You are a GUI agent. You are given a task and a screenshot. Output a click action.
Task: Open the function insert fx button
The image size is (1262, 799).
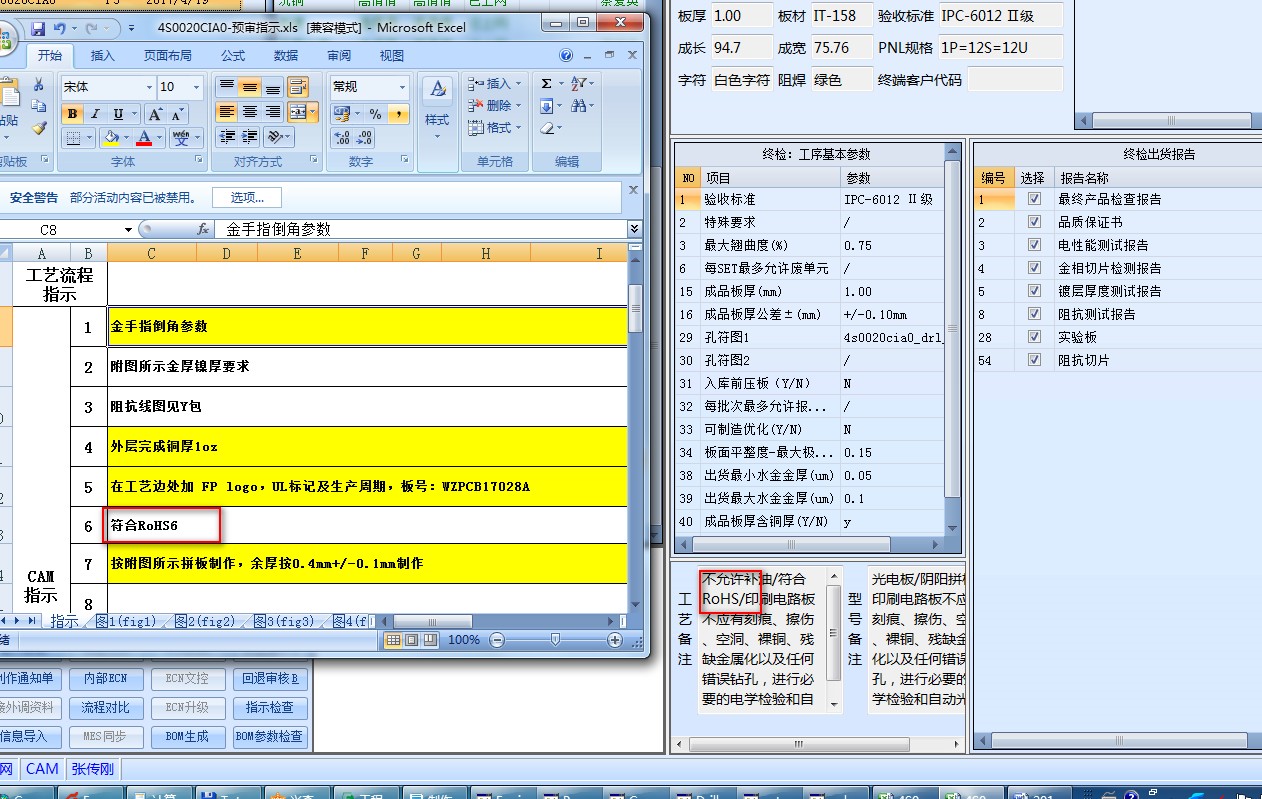(203, 229)
